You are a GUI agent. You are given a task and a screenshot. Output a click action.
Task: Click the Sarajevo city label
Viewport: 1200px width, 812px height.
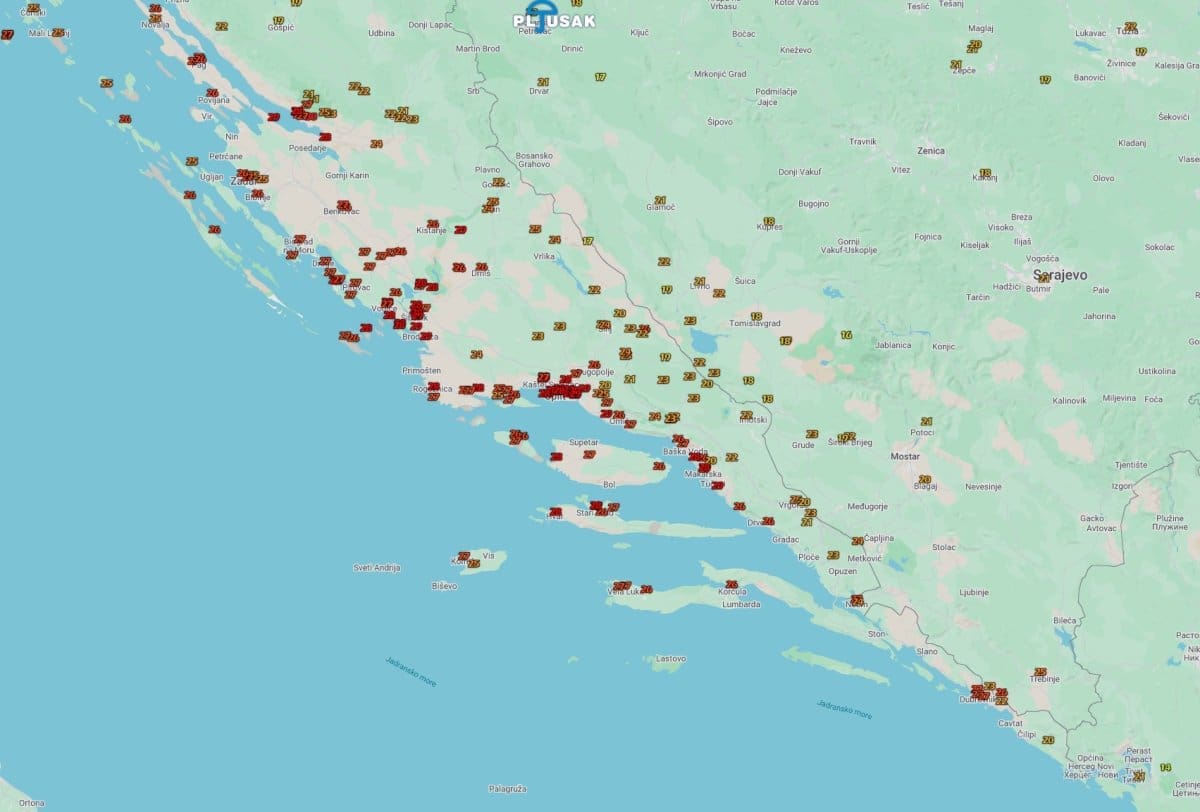[x=1059, y=275]
